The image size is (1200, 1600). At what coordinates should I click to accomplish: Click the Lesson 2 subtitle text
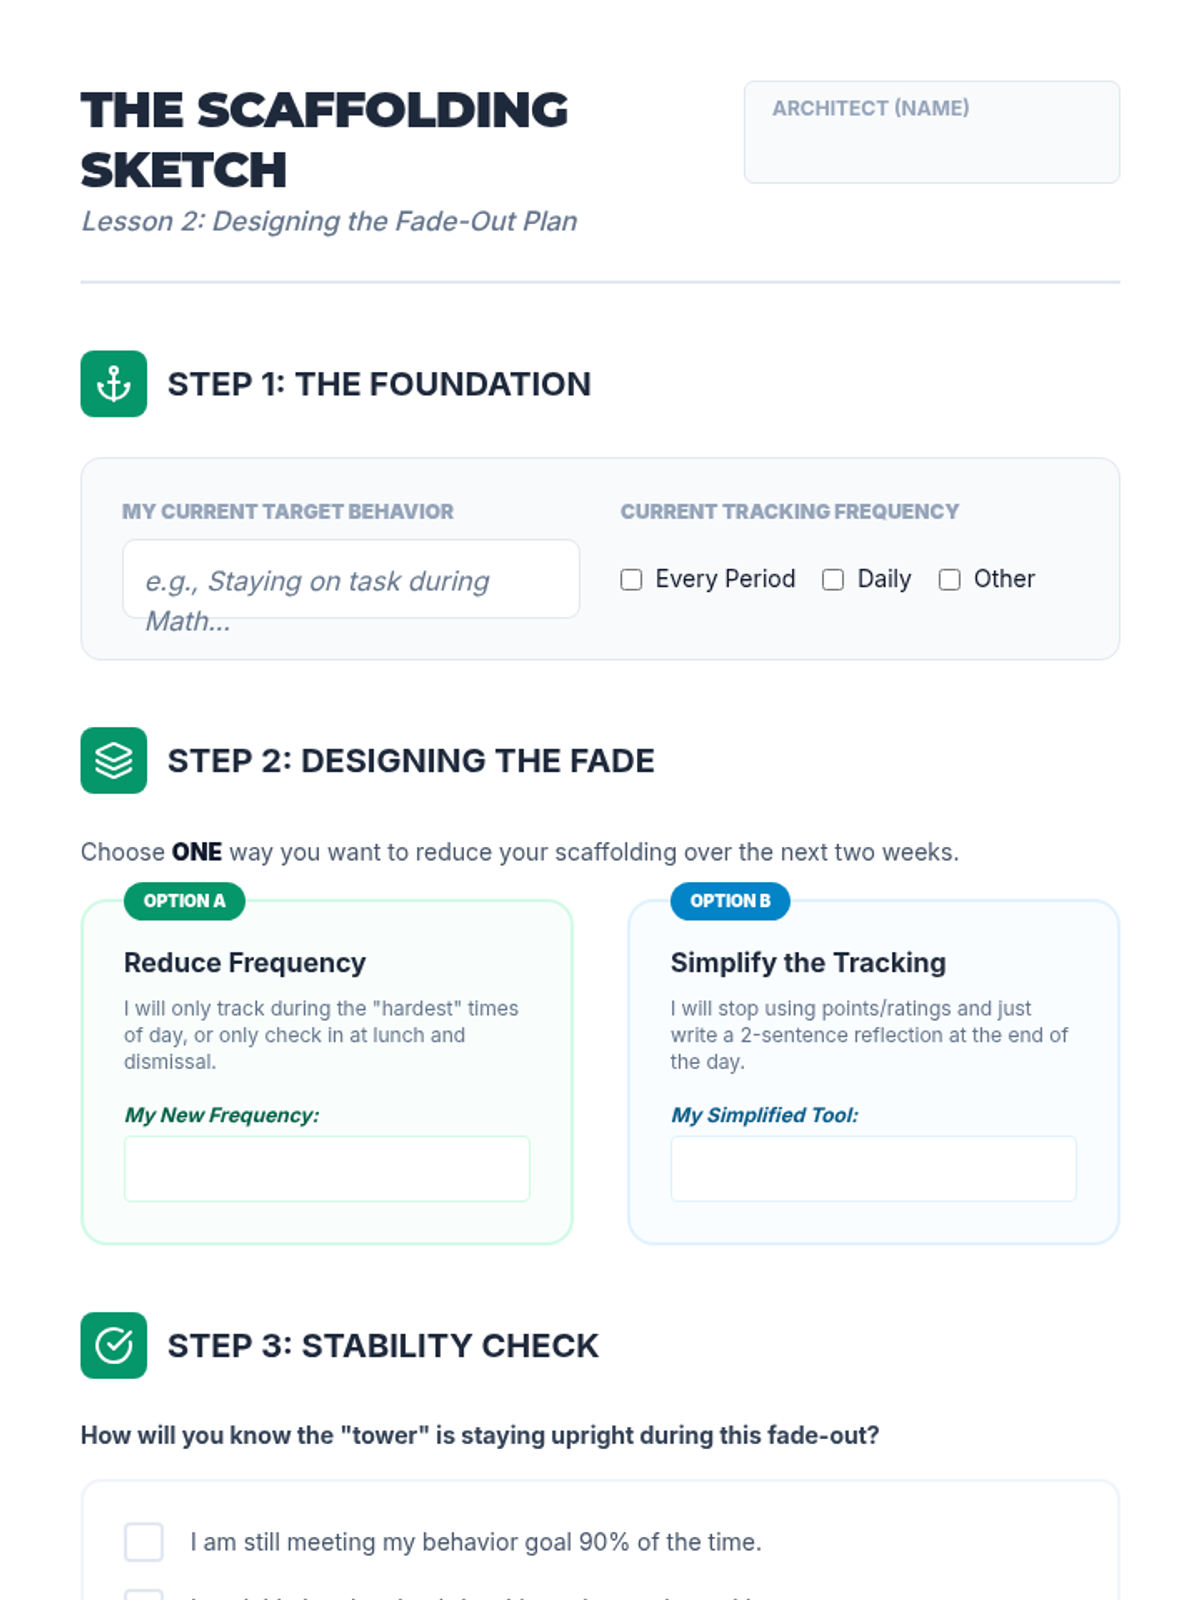(x=329, y=221)
